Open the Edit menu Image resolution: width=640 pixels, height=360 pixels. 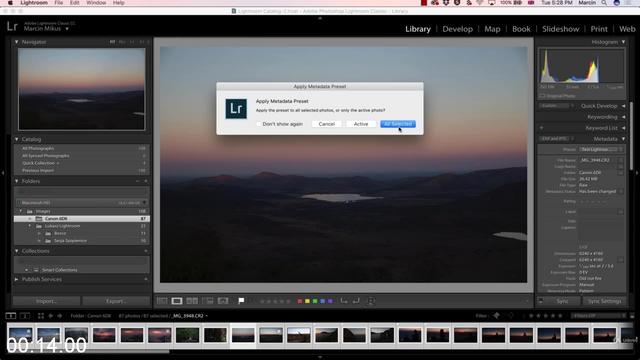[74, 3]
